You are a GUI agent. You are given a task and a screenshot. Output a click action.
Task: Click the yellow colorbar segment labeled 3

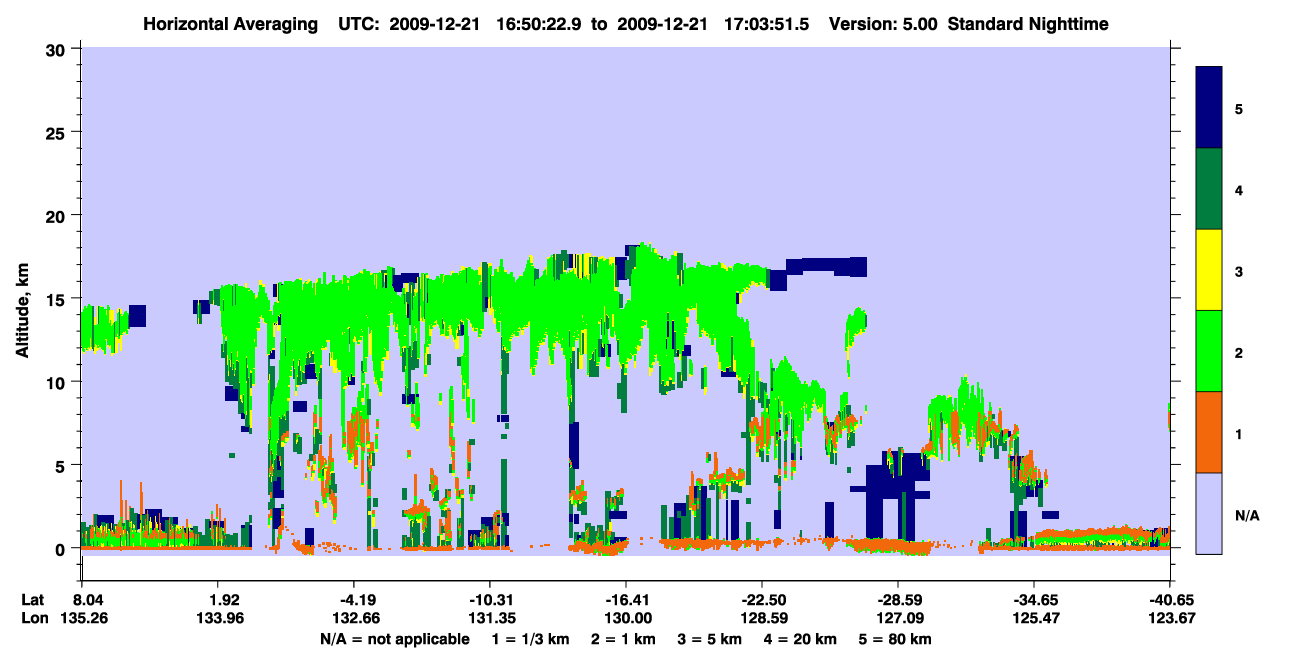click(x=1210, y=270)
